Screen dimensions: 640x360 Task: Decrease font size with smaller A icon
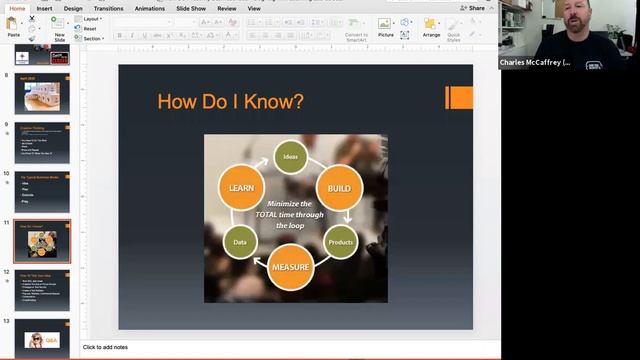coord(218,22)
